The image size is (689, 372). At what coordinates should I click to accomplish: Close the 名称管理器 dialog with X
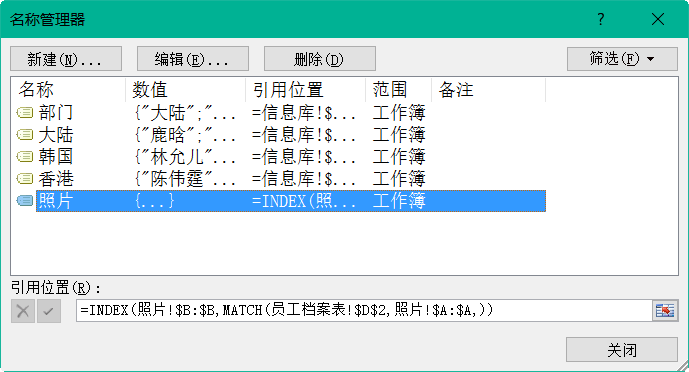click(x=658, y=19)
